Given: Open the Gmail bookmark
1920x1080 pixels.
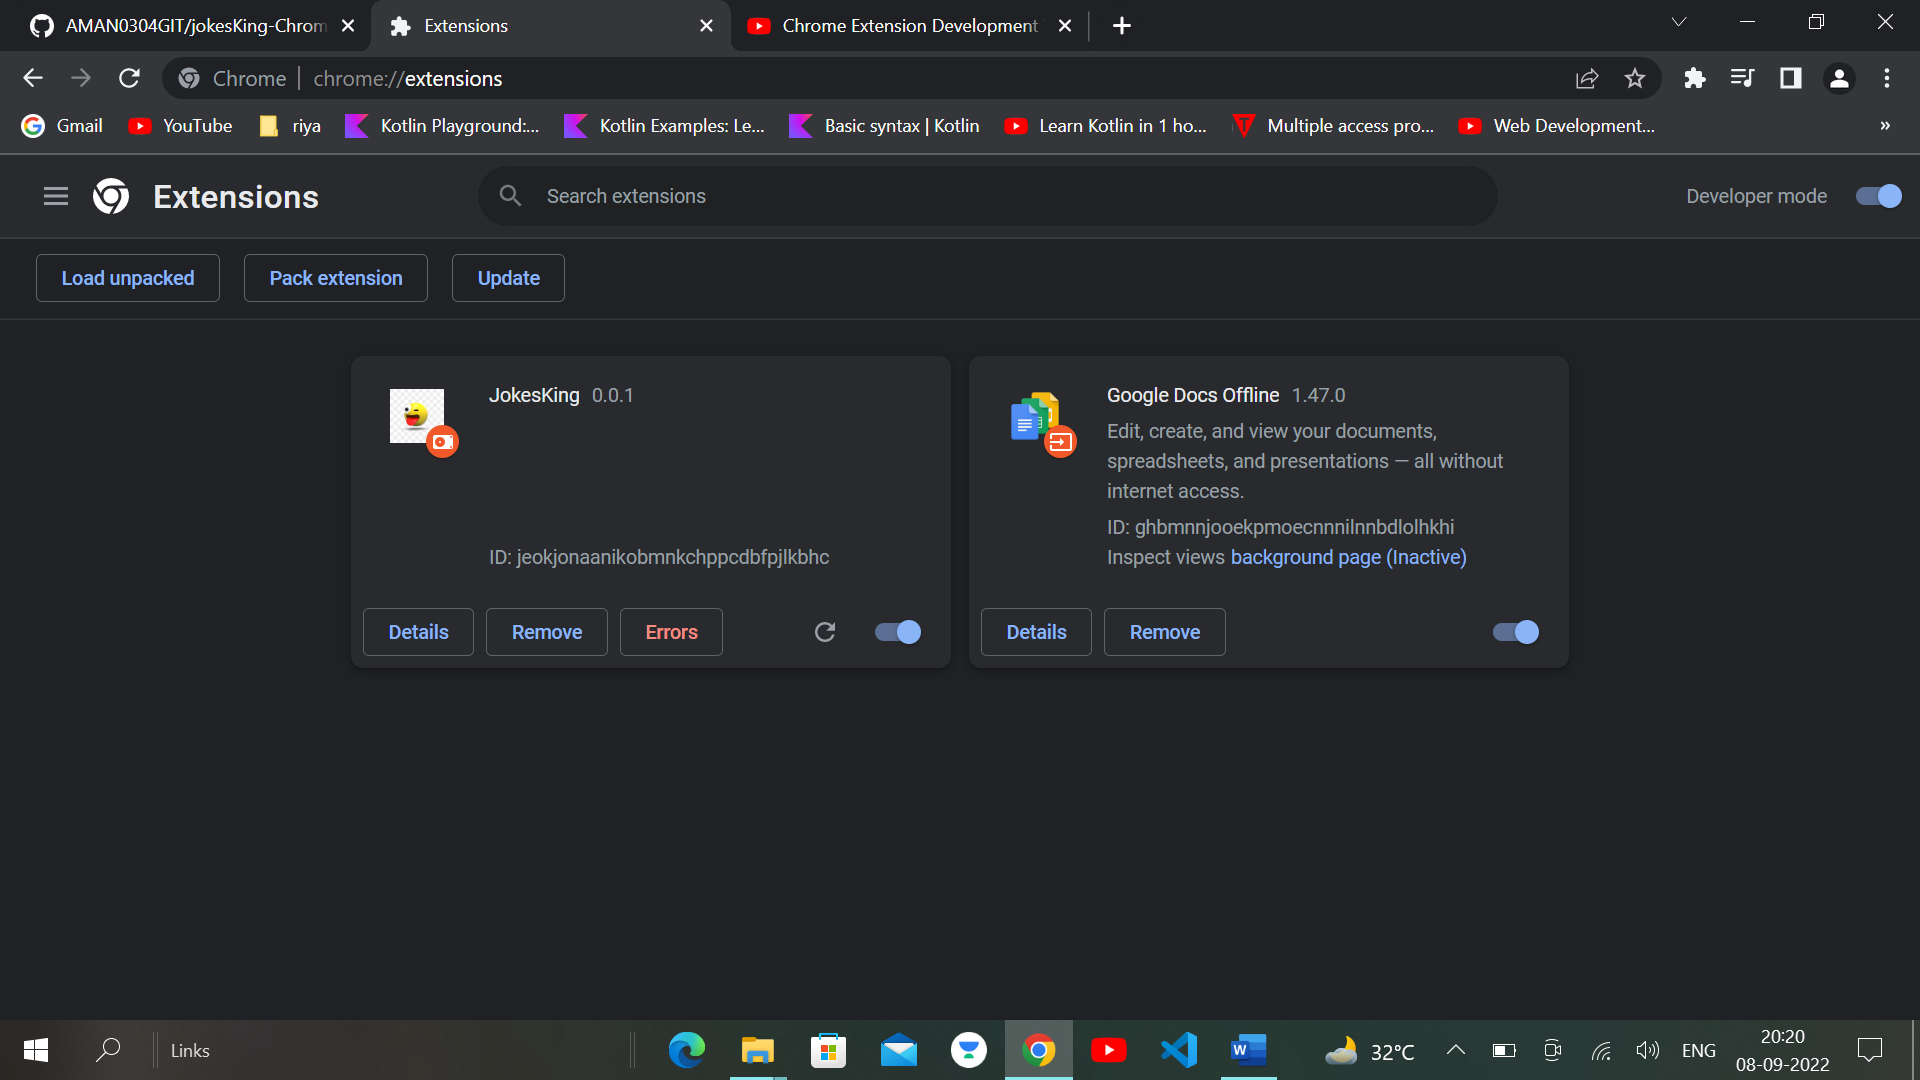Looking at the screenshot, I should [63, 126].
